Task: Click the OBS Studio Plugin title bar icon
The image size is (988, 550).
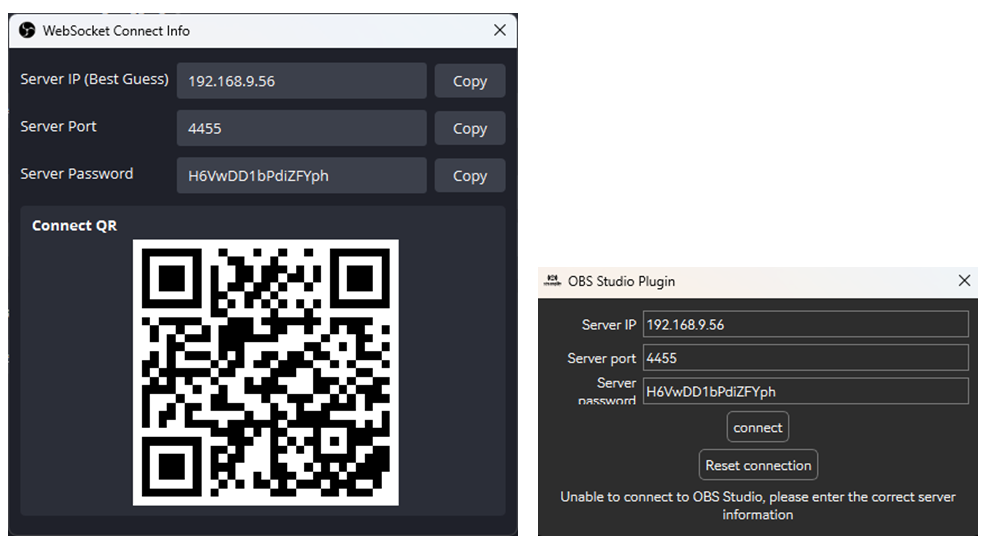Action: pos(552,280)
